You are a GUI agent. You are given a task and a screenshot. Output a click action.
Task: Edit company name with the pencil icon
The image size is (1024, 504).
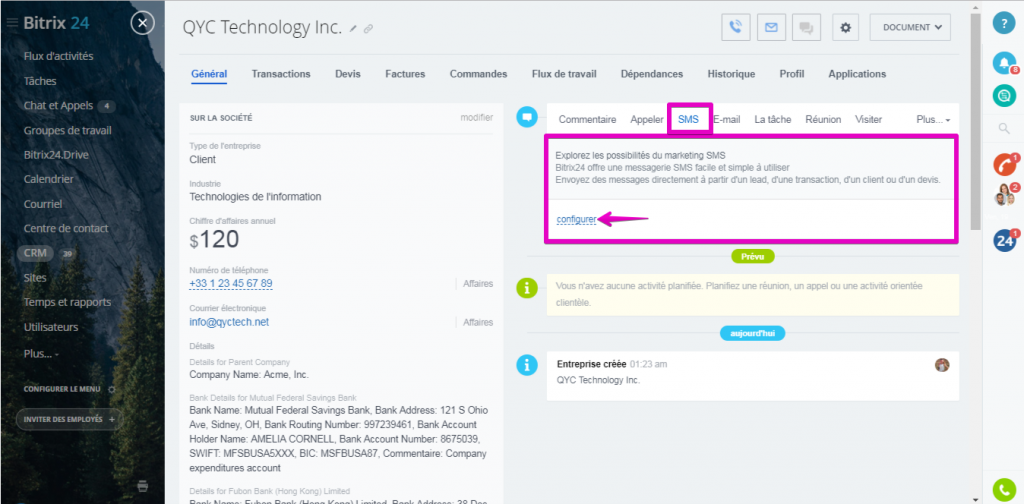click(353, 29)
